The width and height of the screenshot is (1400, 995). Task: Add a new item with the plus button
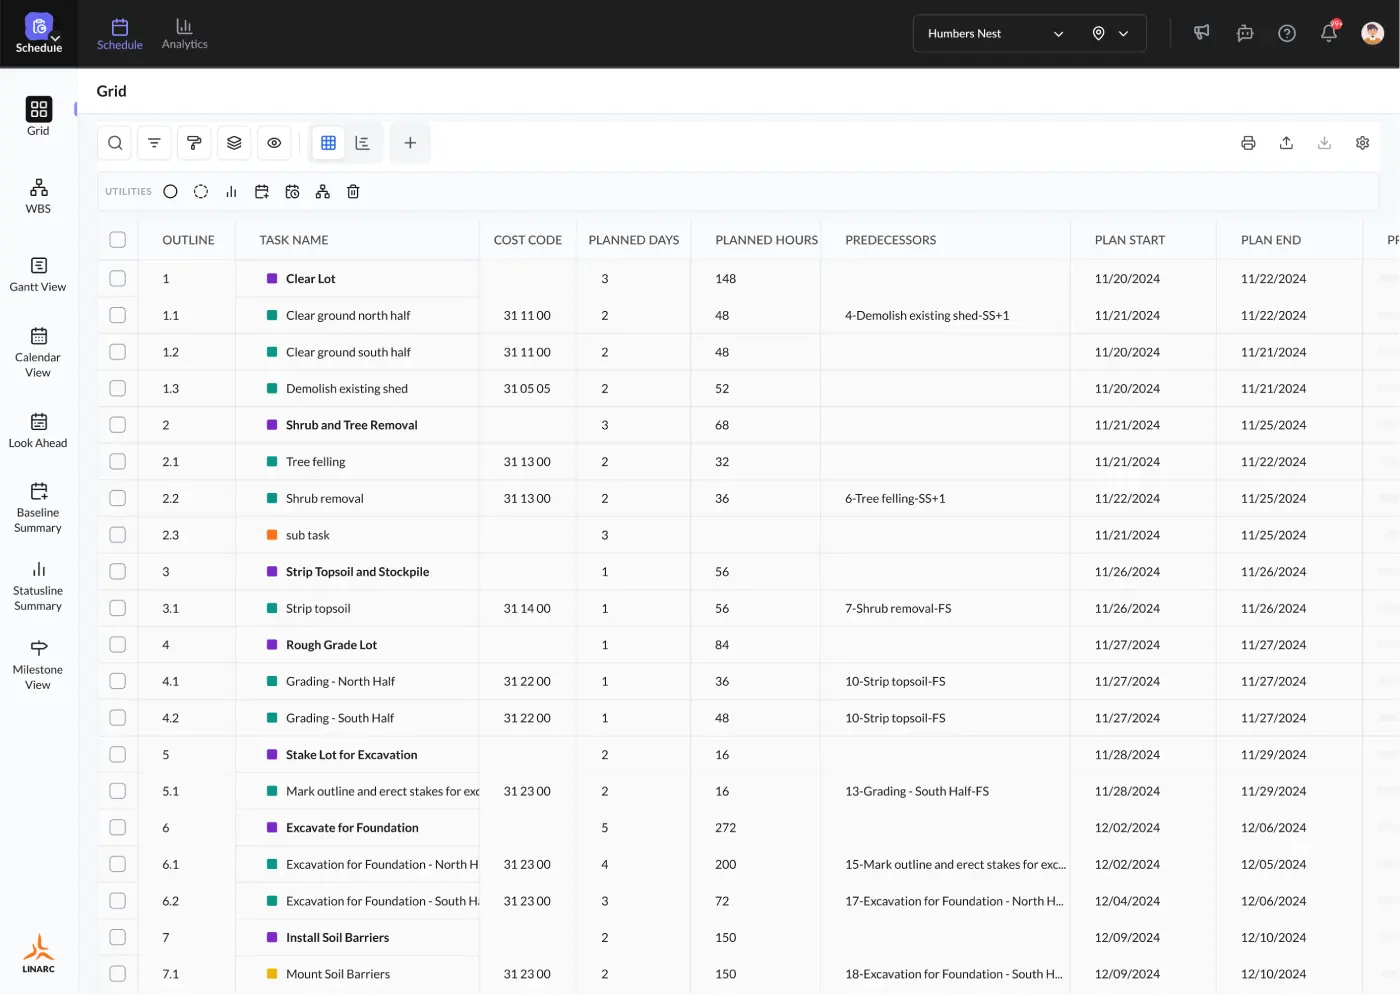pos(410,143)
